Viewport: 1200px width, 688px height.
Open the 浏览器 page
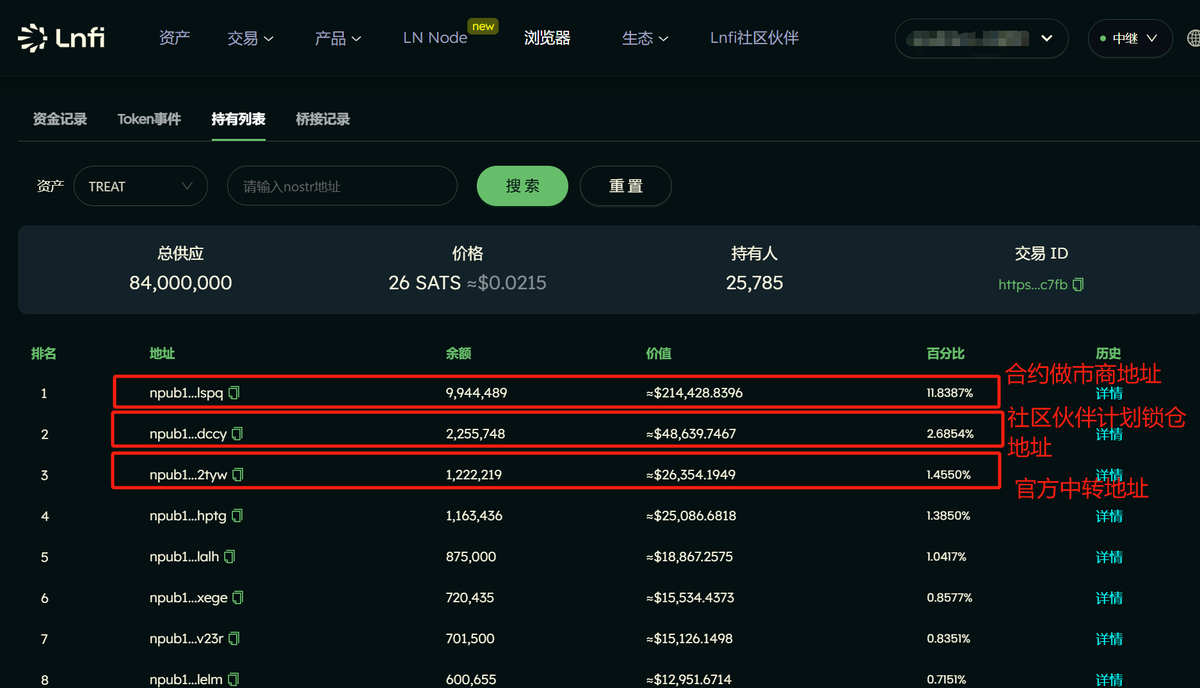pos(547,38)
